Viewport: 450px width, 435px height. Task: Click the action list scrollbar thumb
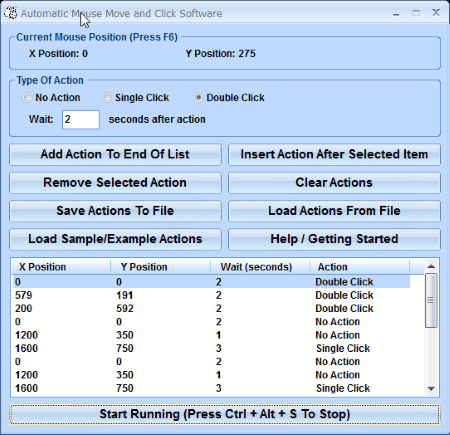point(431,300)
